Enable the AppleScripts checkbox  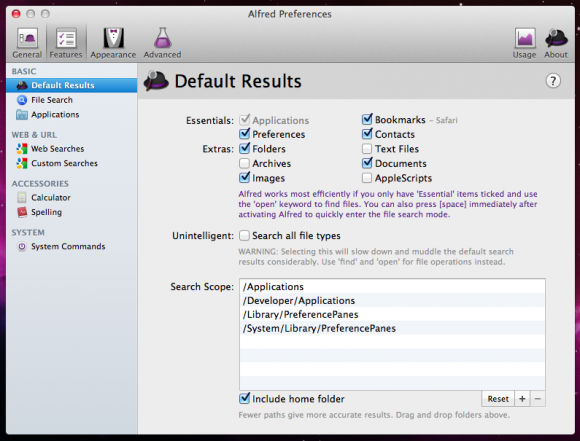(x=367, y=178)
